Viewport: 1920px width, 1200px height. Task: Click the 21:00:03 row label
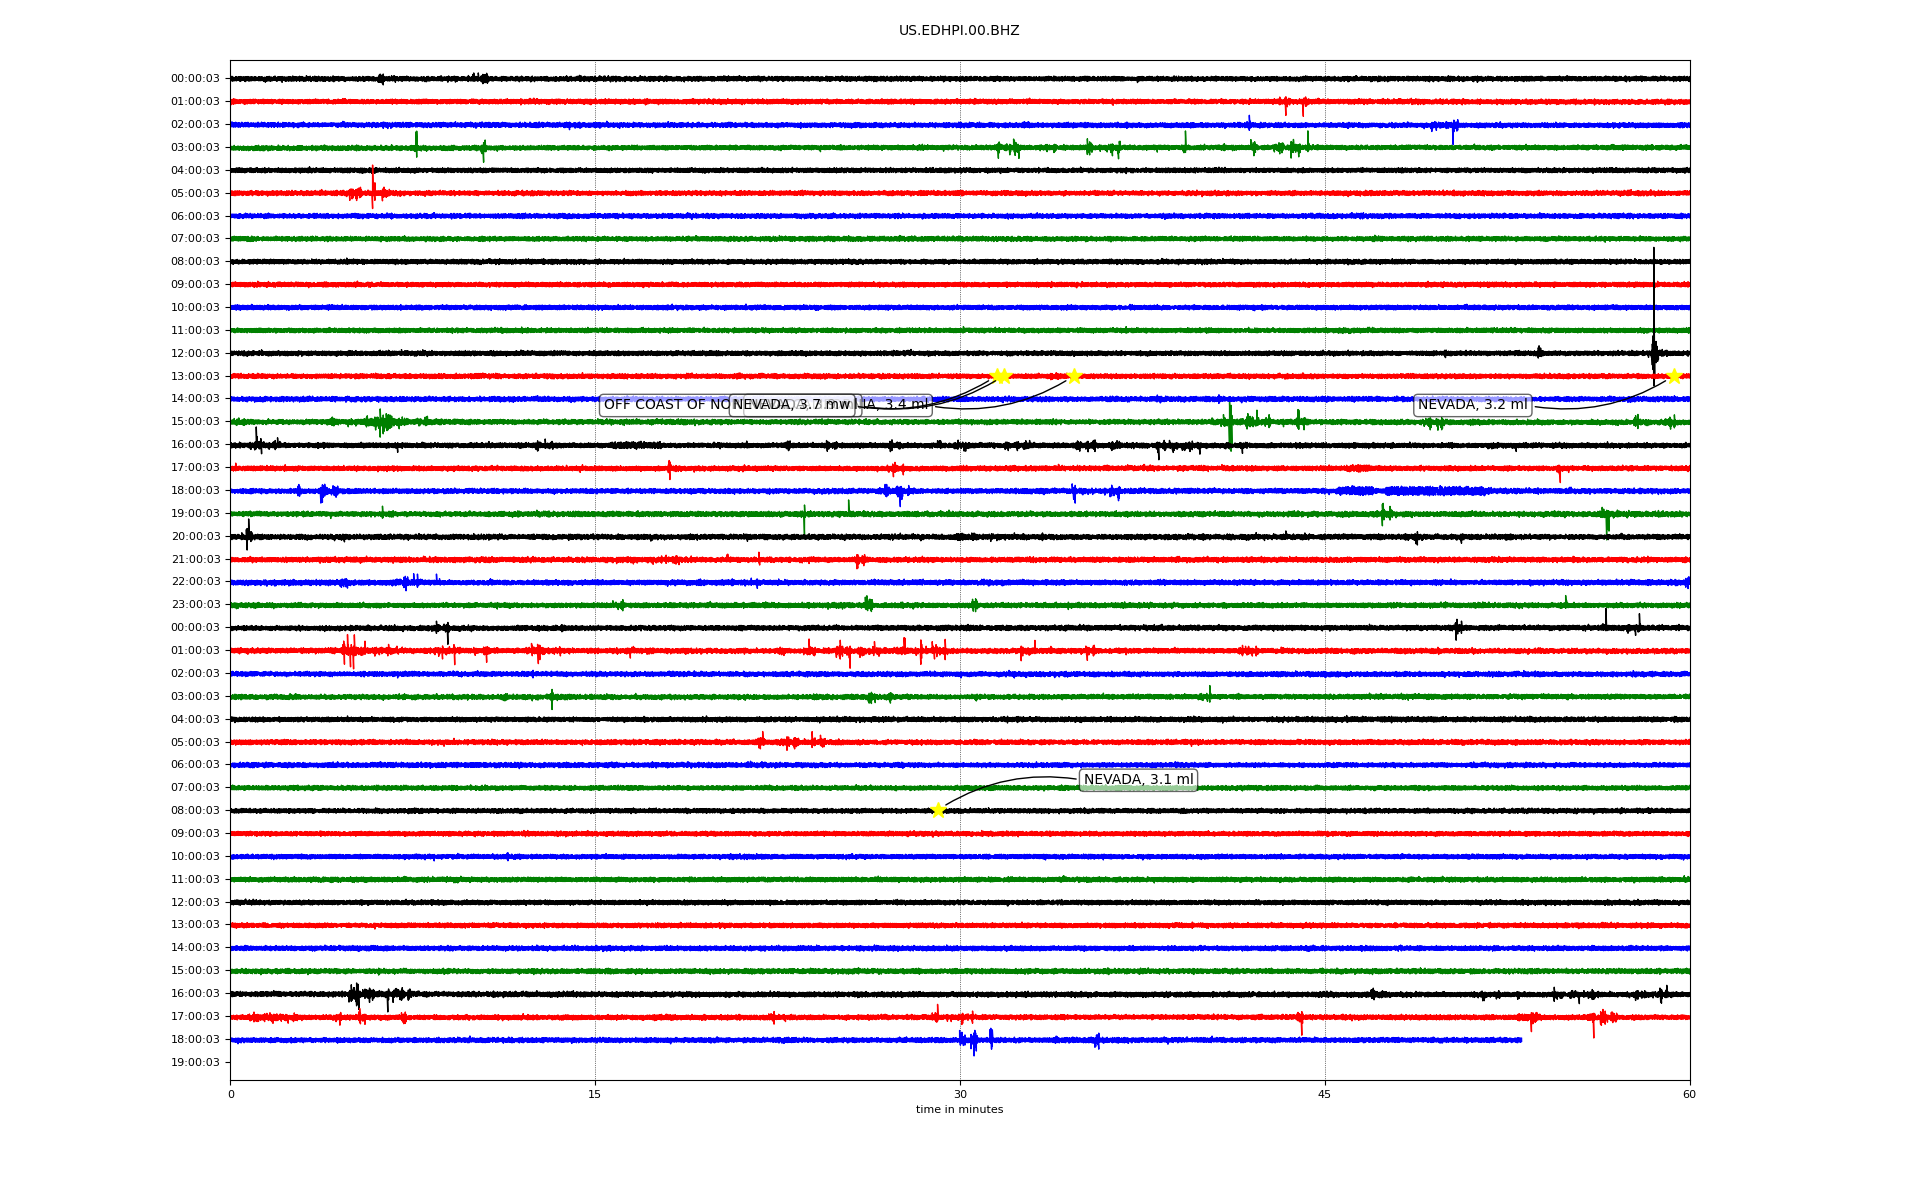(195, 560)
